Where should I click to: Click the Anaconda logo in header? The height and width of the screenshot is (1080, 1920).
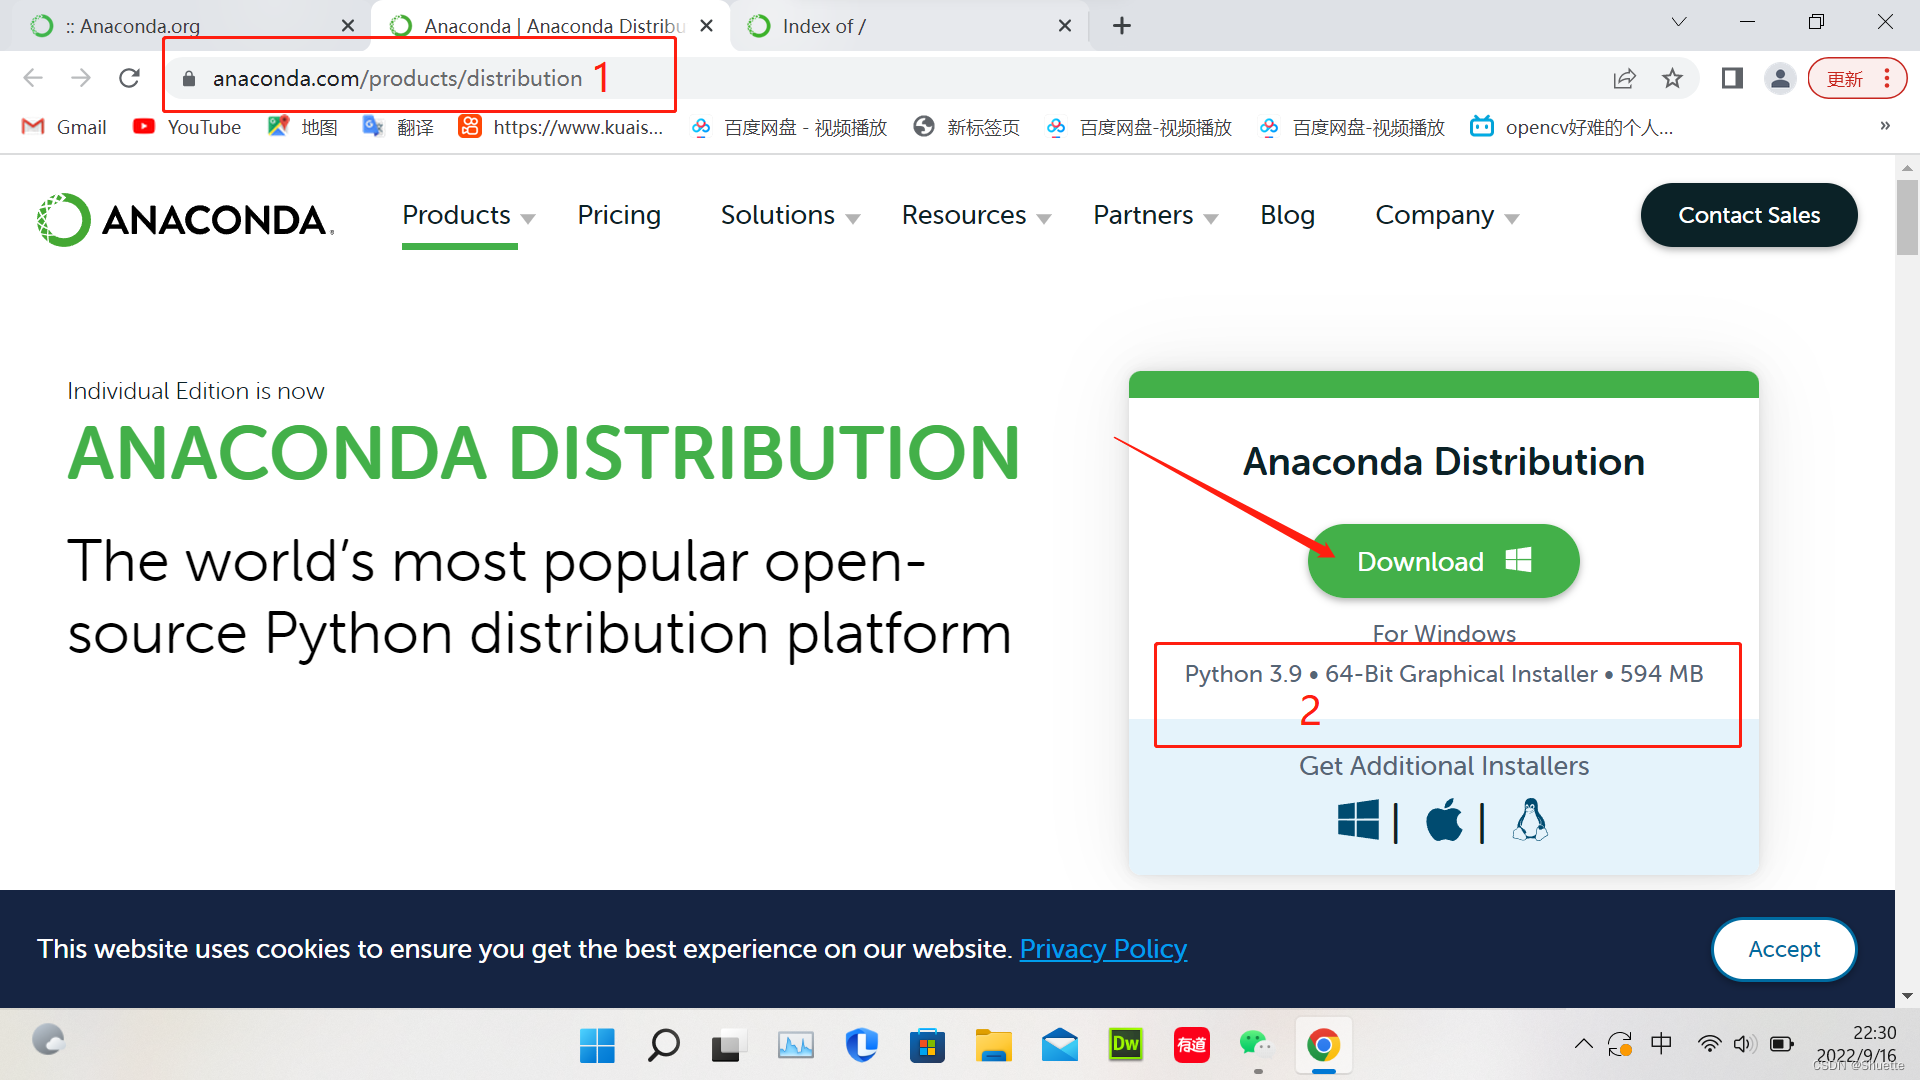185,219
